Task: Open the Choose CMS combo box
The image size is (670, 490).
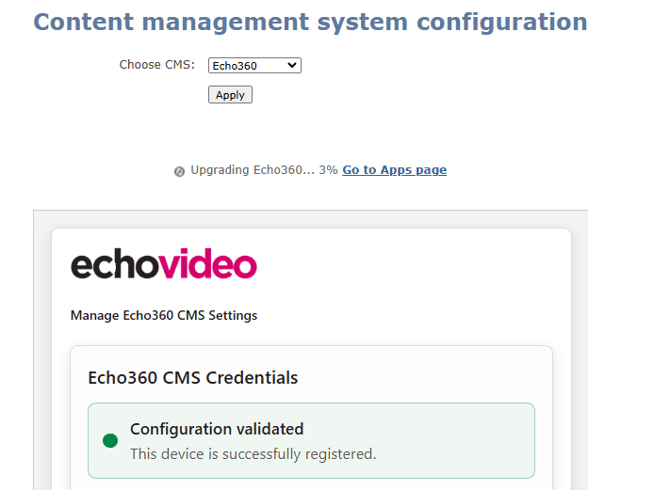Action: (x=255, y=65)
